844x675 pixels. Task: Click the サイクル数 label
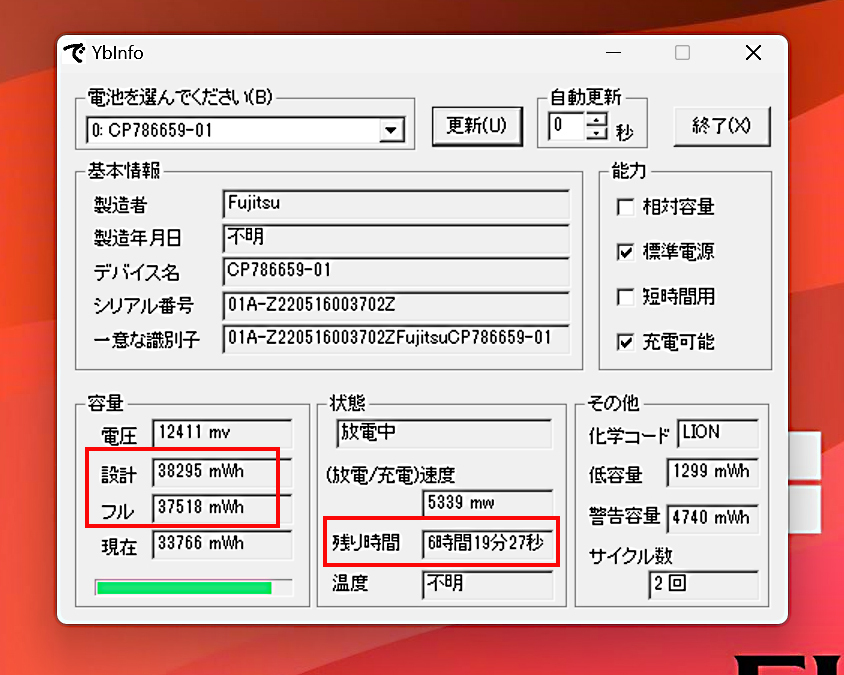[x=631, y=556]
